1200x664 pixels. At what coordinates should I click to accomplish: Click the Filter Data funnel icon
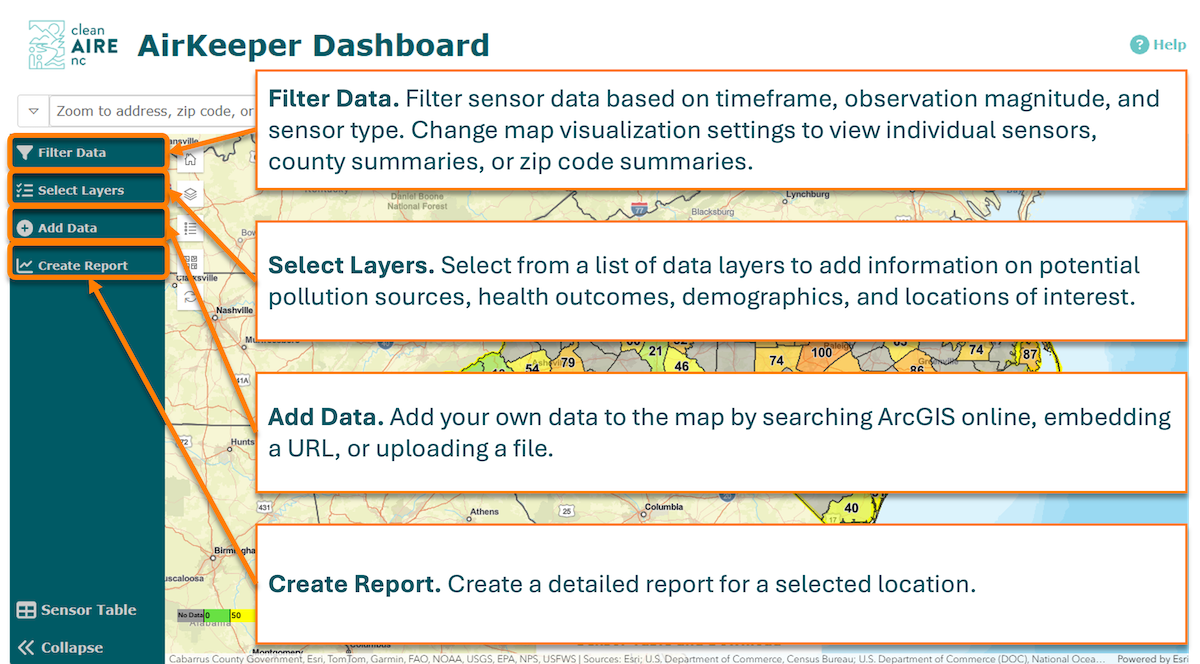tap(25, 153)
